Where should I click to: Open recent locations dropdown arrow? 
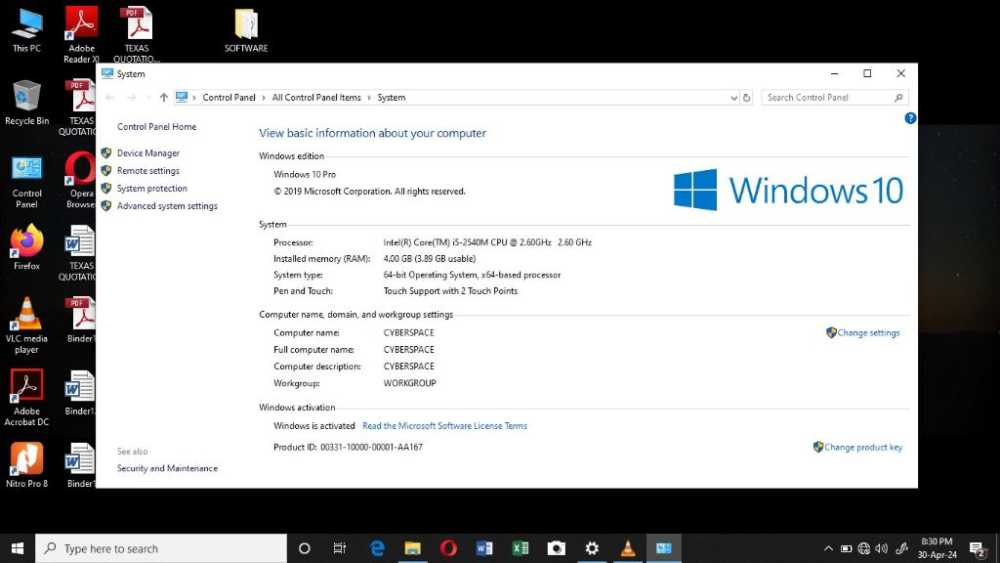point(149,98)
